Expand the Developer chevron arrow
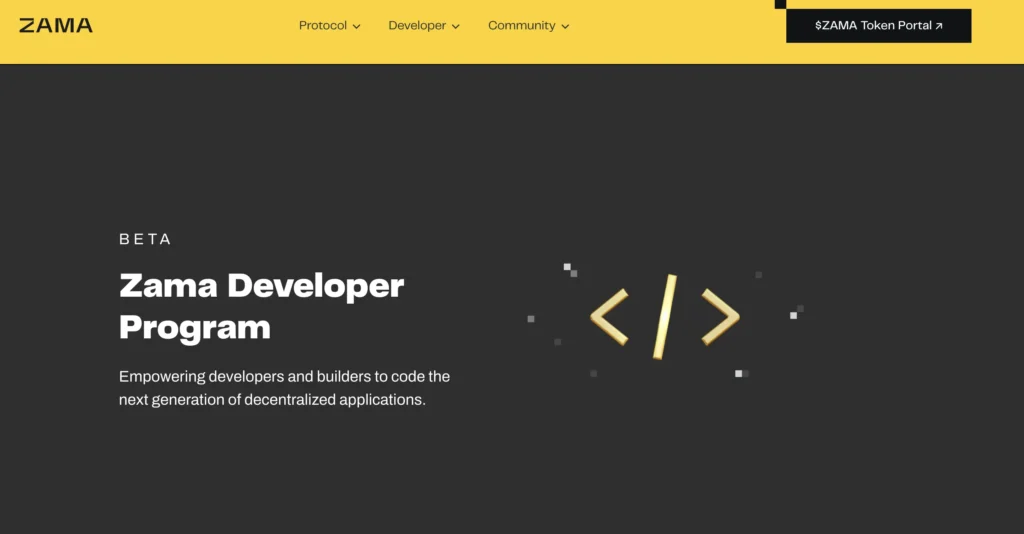Viewport: 1024px width, 534px height. 456,27
